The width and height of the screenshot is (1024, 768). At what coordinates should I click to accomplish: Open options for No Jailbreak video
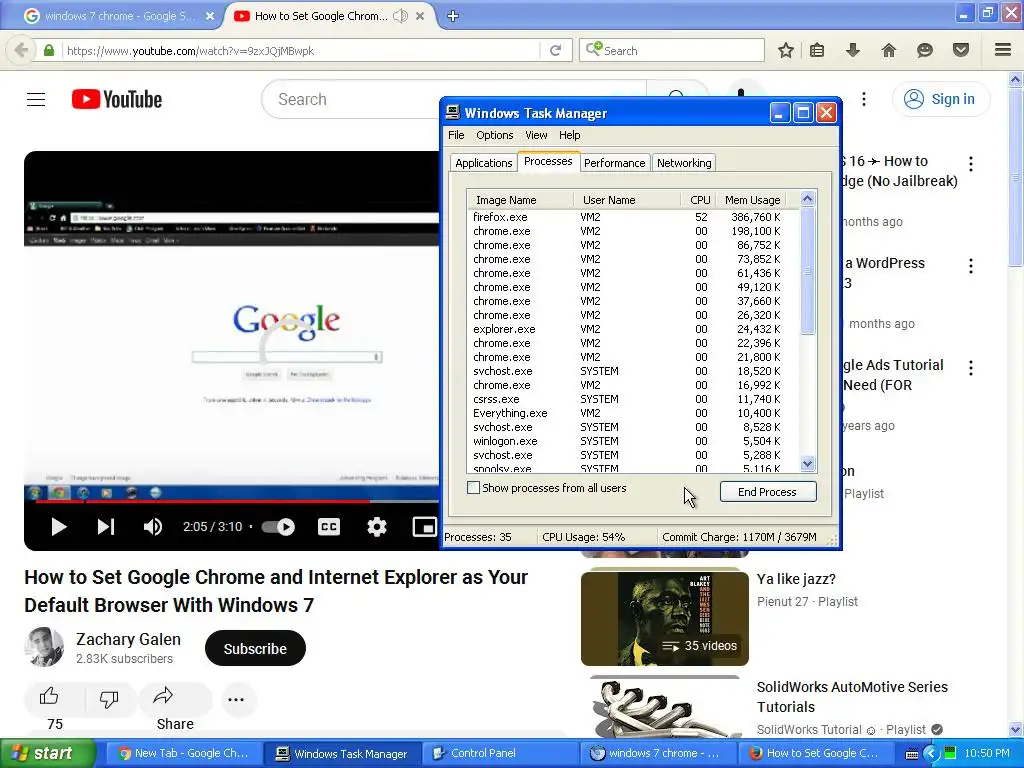[971, 164]
